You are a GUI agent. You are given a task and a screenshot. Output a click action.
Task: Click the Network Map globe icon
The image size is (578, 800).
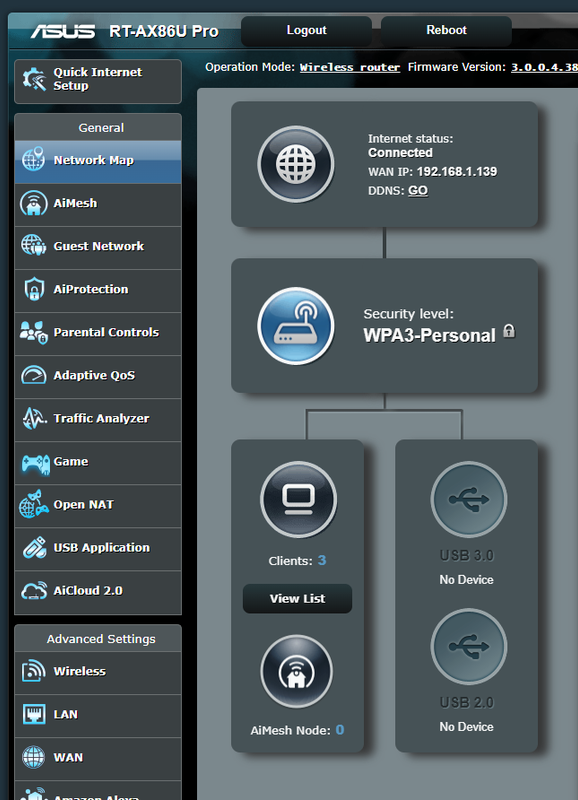[x=33, y=160]
